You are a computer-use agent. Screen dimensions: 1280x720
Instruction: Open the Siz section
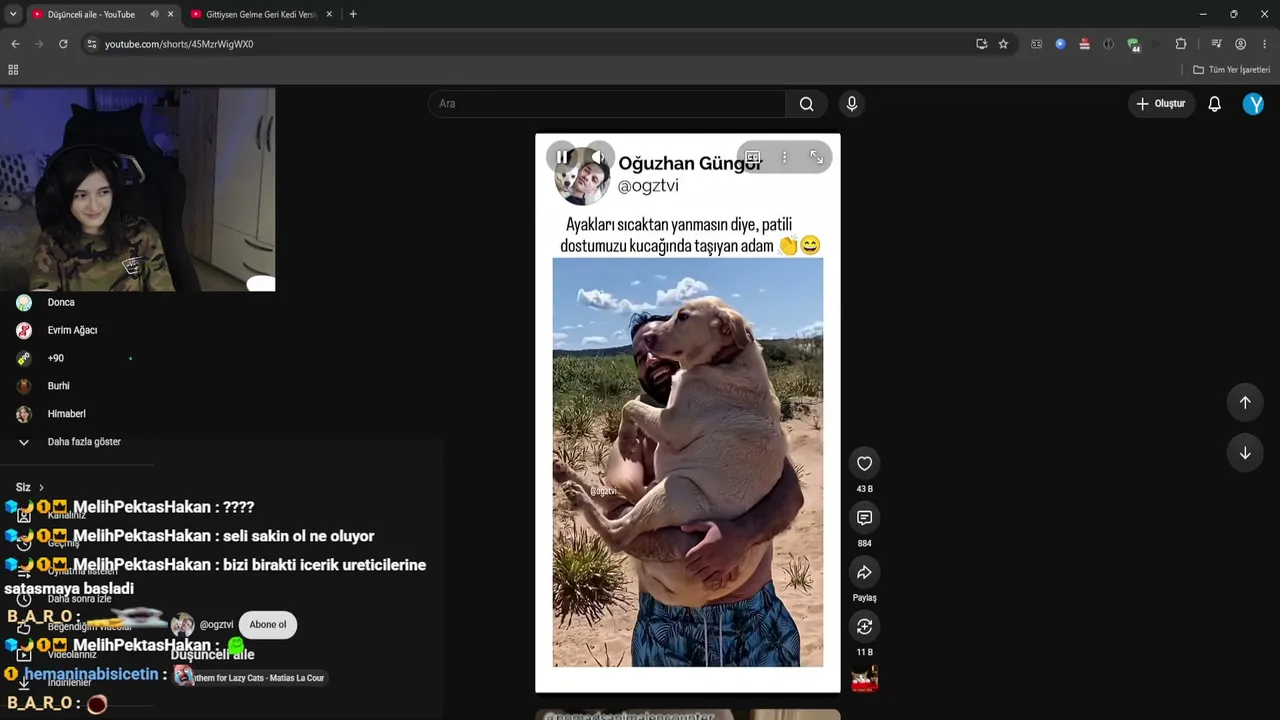[x=30, y=487]
